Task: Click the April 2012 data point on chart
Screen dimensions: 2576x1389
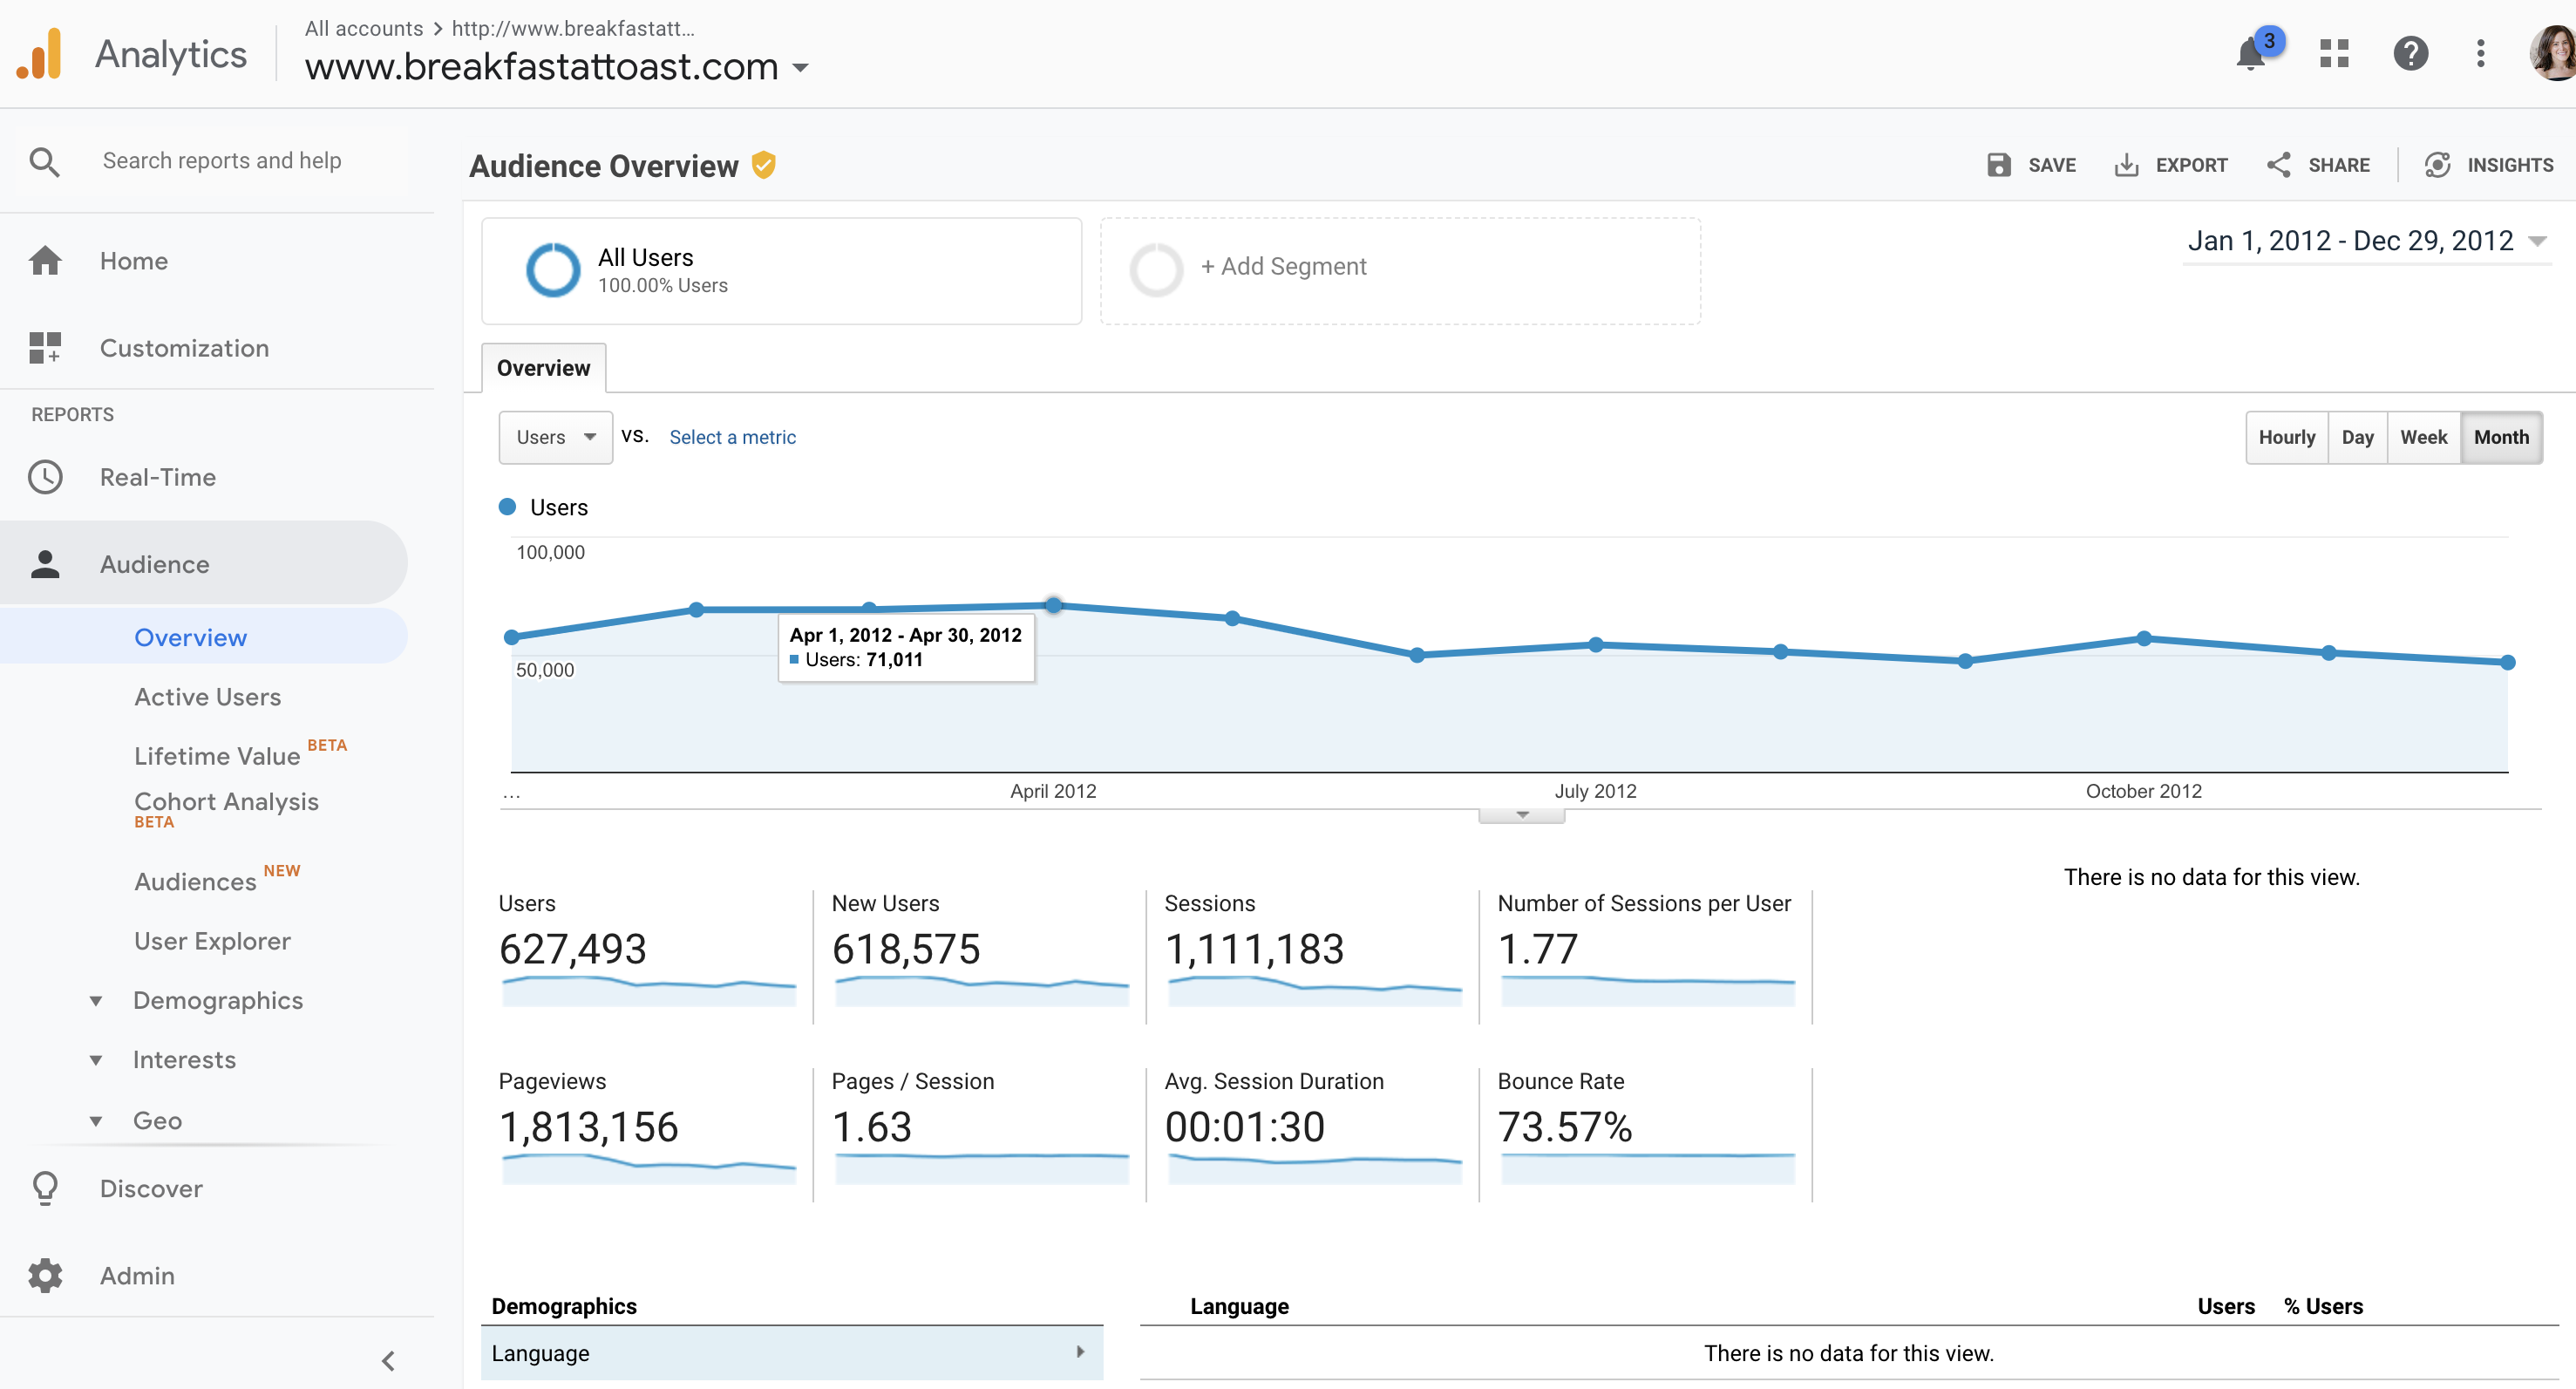Action: (1053, 605)
